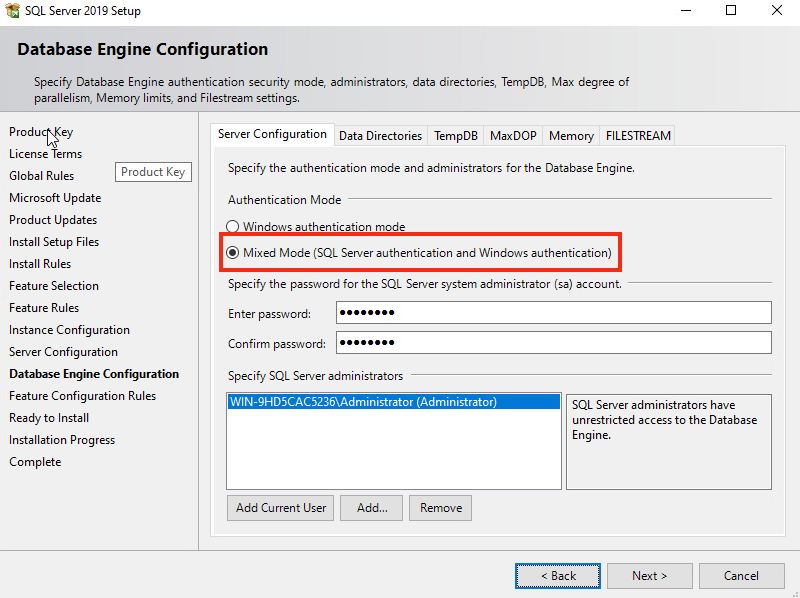The width and height of the screenshot is (800, 598).
Task: Click Installation Progress step in sidebar
Action: pyautogui.click(x=62, y=439)
